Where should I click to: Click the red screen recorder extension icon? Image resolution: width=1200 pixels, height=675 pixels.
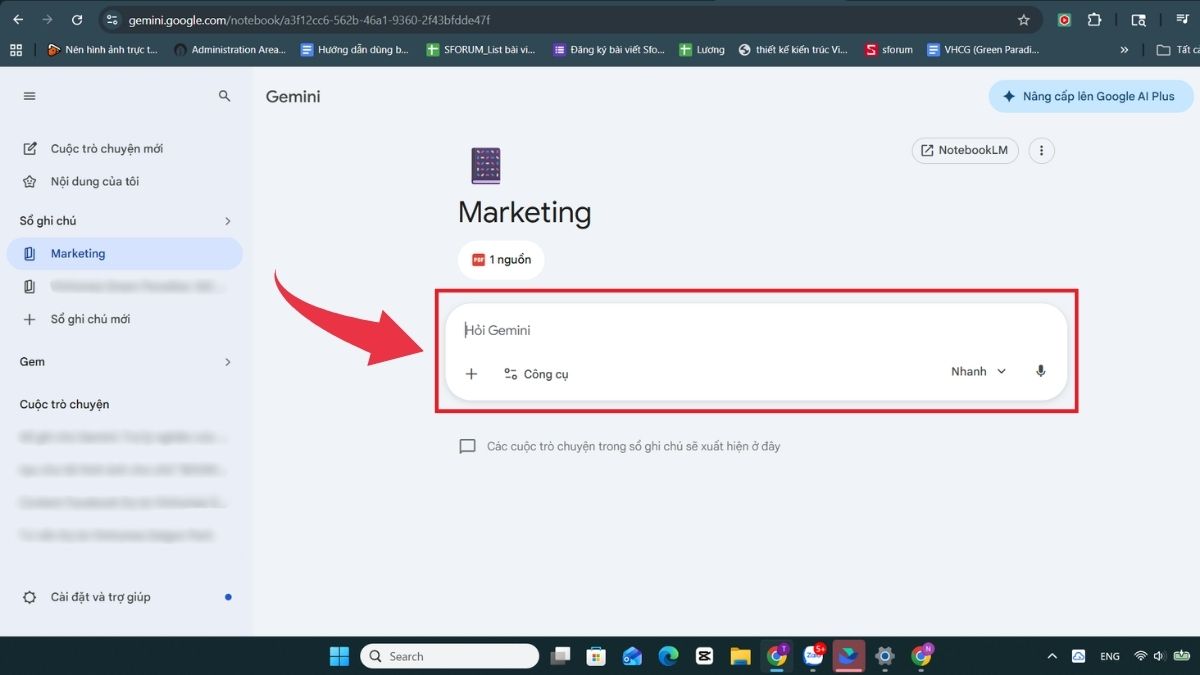pyautogui.click(x=1064, y=20)
